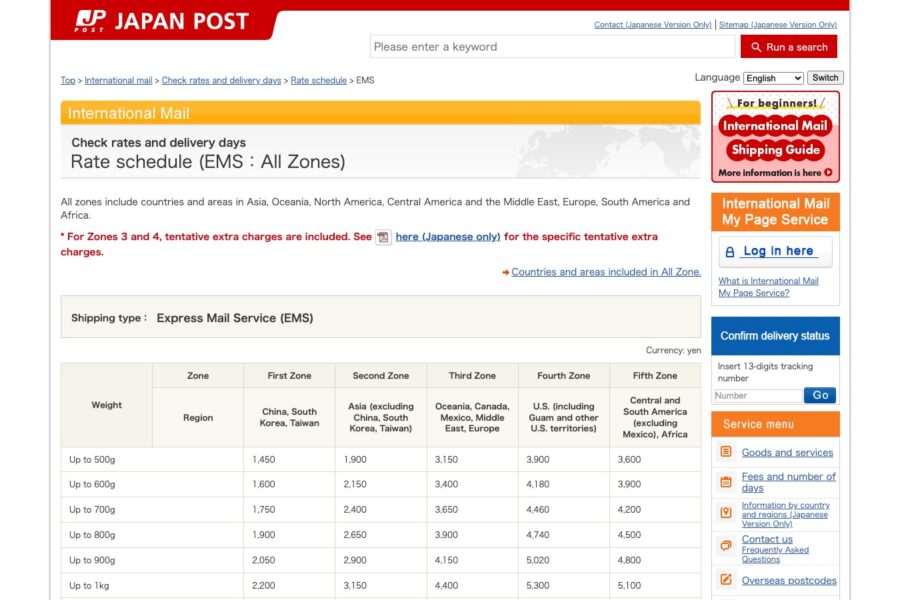Click the 2,650 Second Zone rate
The width and height of the screenshot is (900, 600).
click(355, 535)
